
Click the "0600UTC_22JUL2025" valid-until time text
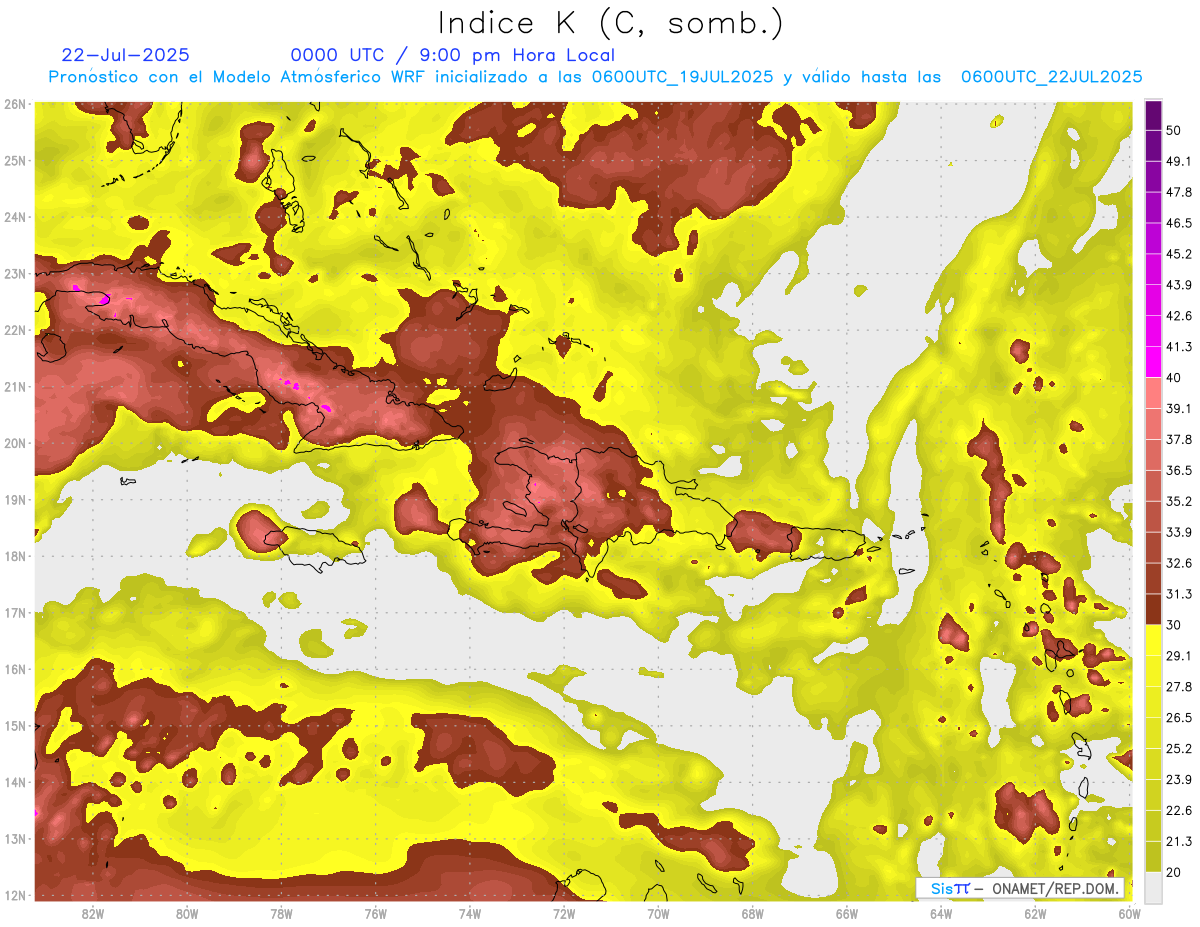(1051, 77)
